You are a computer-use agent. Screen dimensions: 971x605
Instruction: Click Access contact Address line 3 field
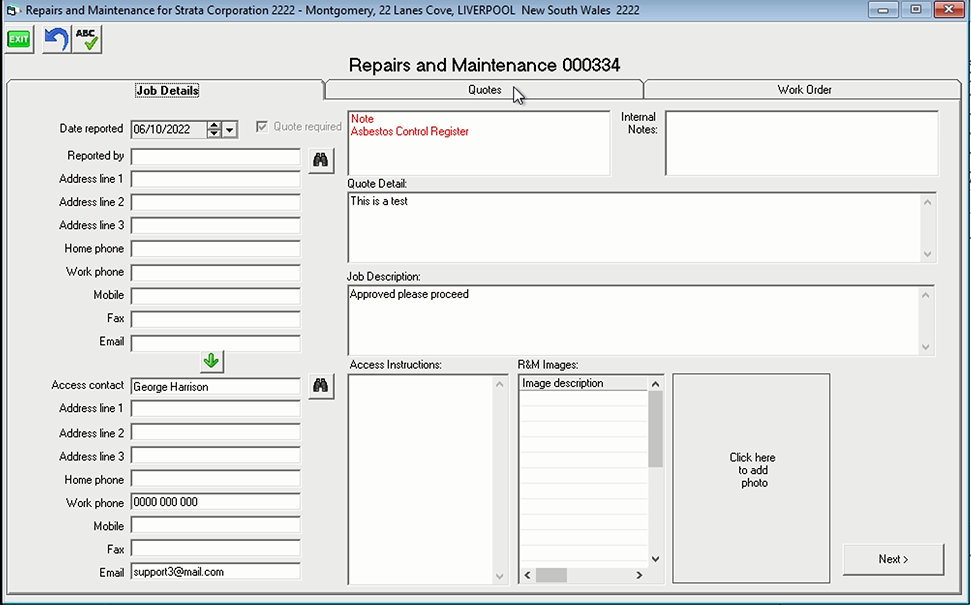tap(216, 456)
